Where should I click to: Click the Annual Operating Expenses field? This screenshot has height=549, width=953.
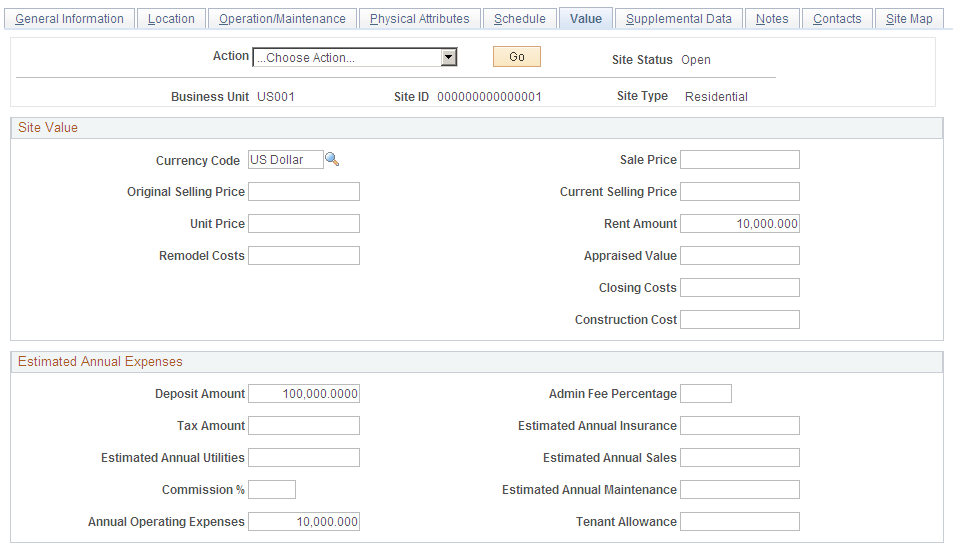(x=304, y=522)
